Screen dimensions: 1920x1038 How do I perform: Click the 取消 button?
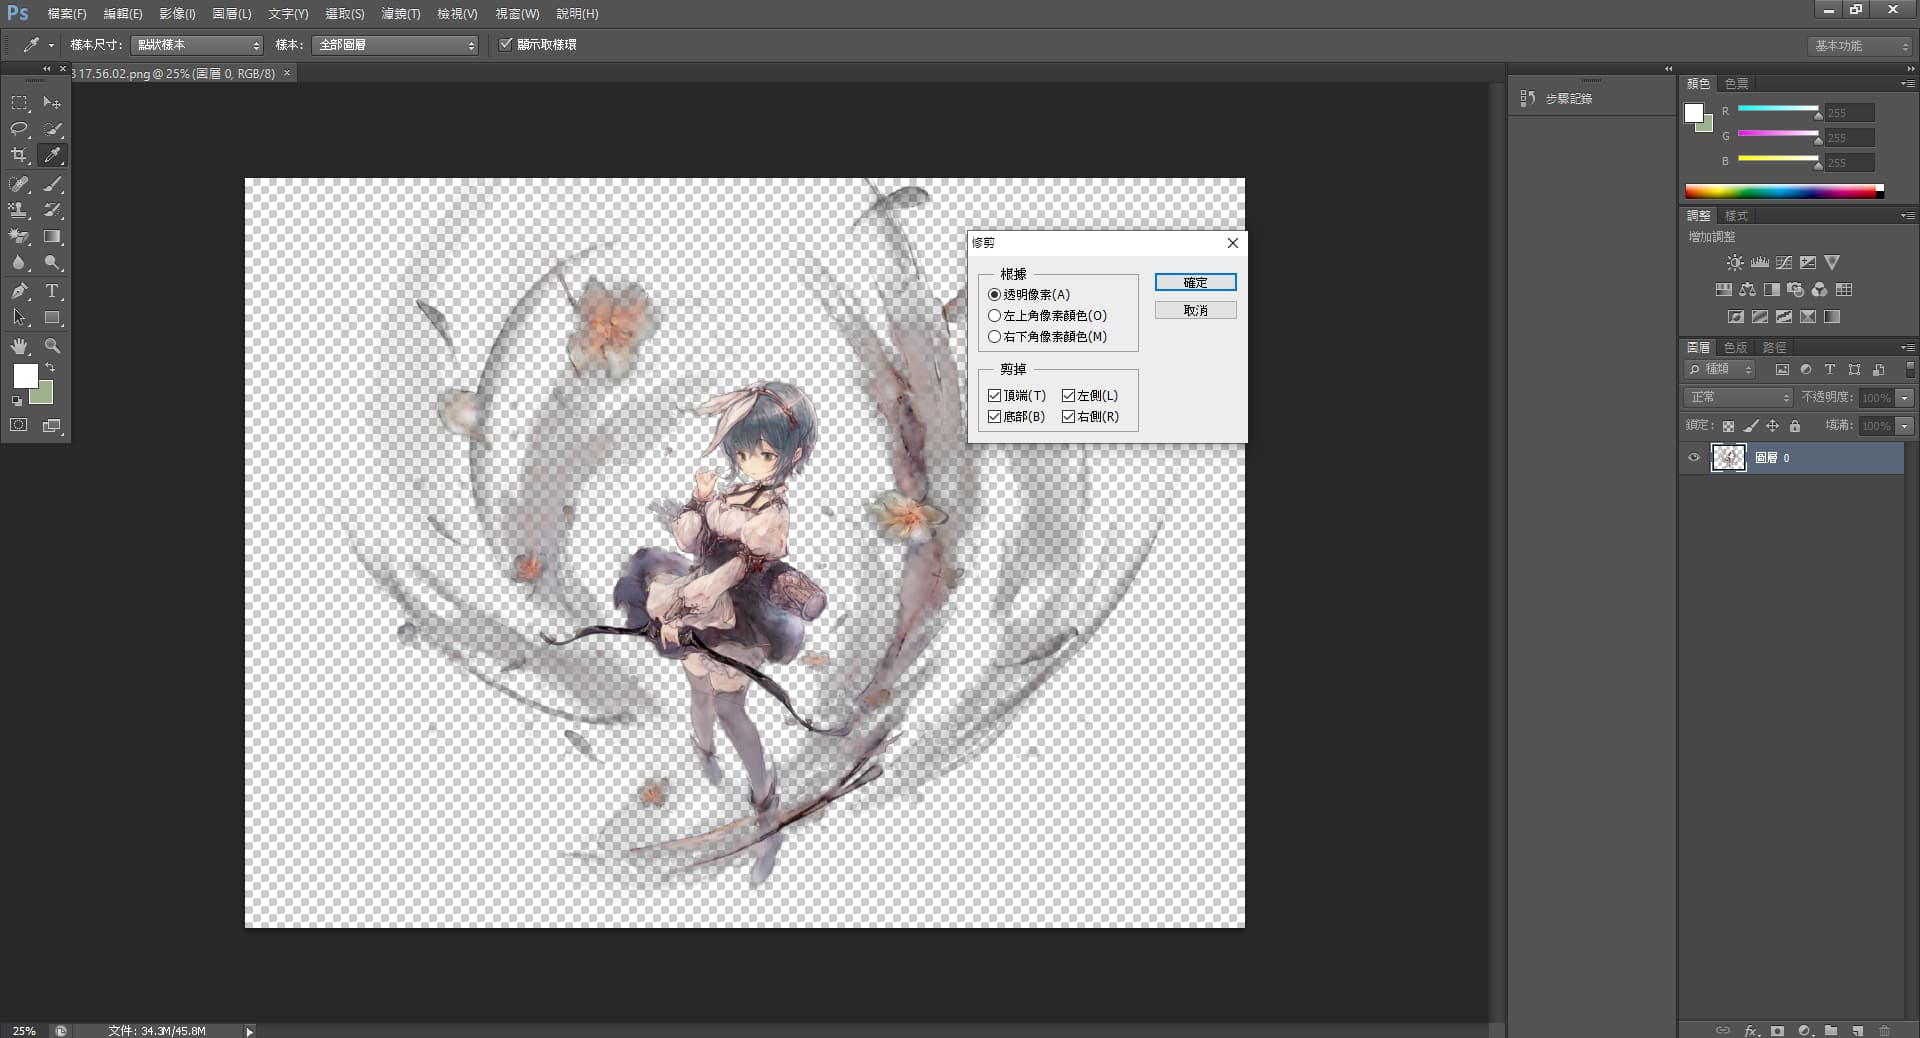1195,311
